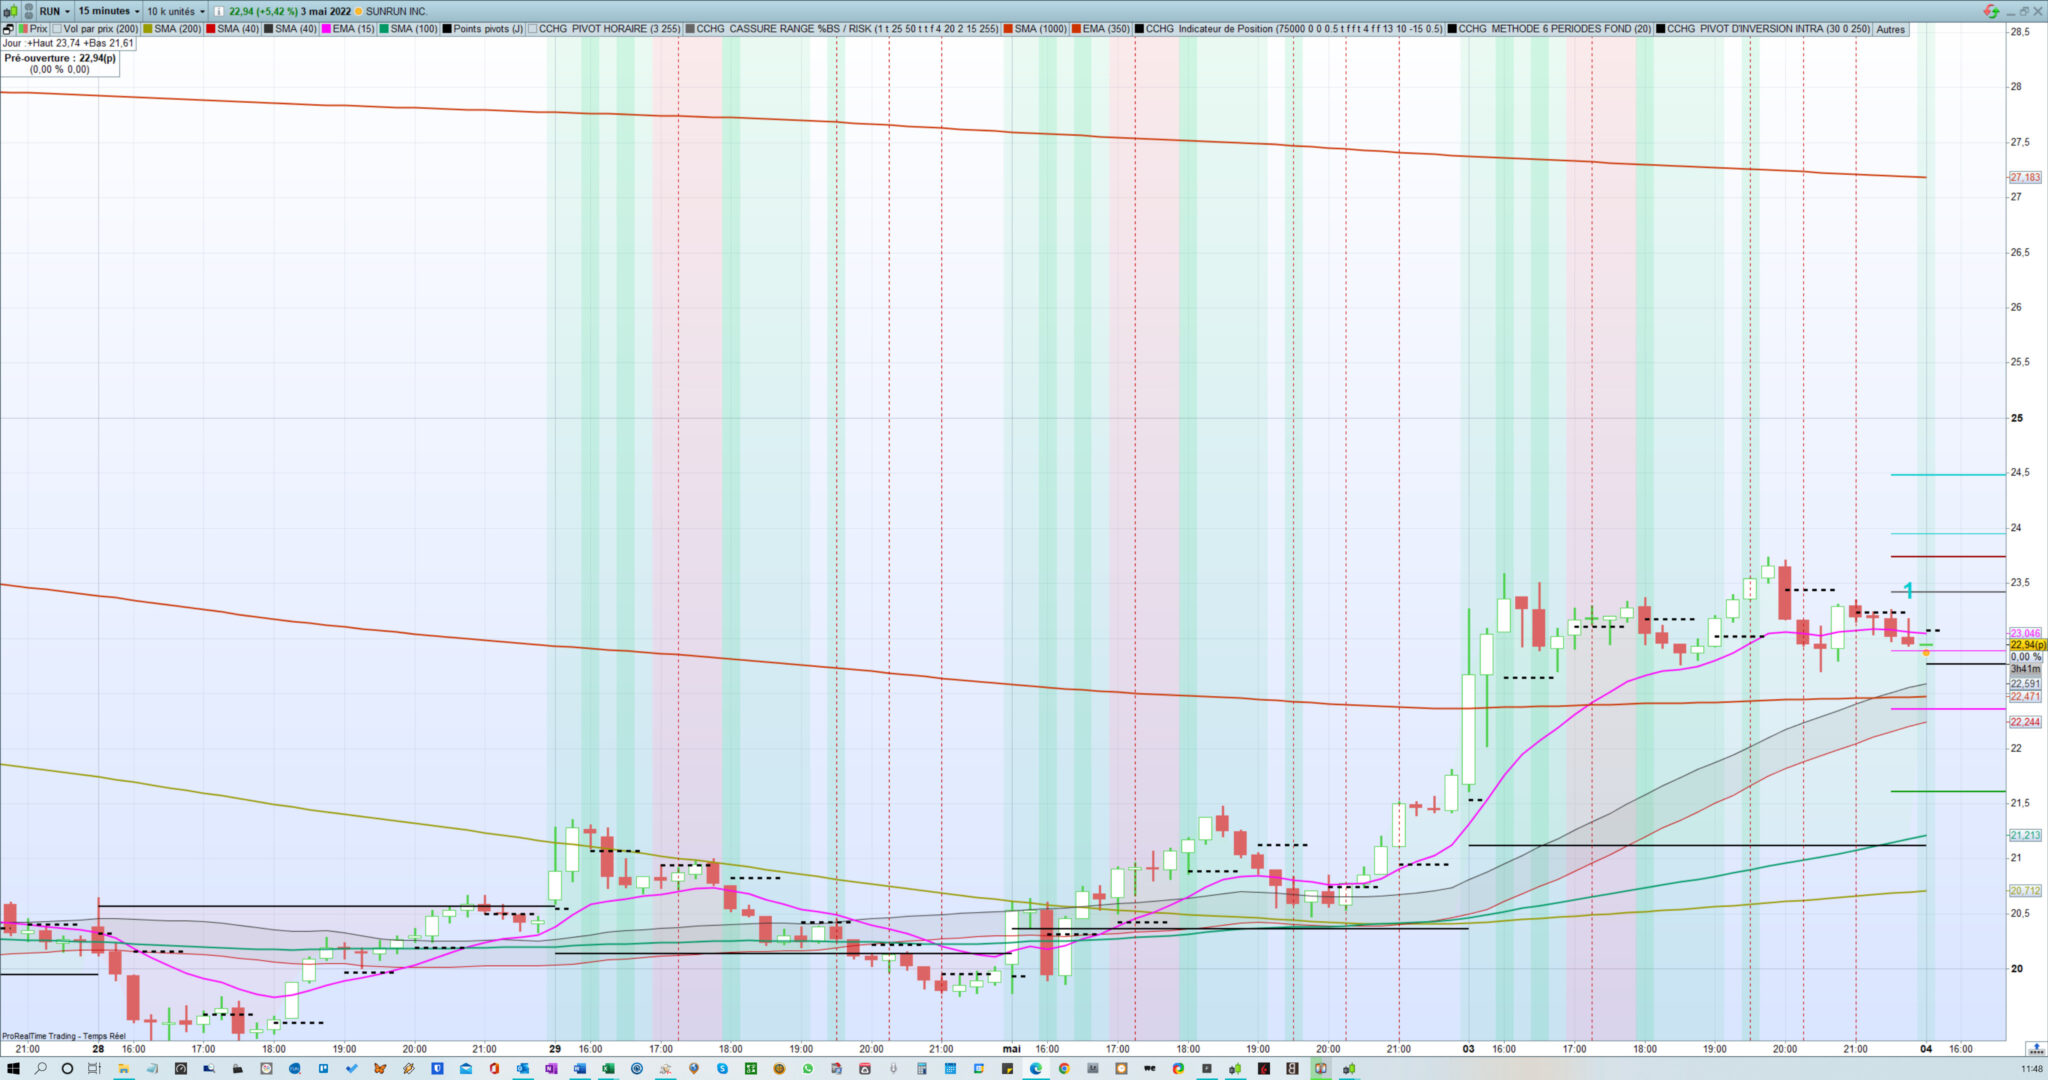Click the instrument info icon
Screen dimensions: 2048x1080
(x=219, y=11)
